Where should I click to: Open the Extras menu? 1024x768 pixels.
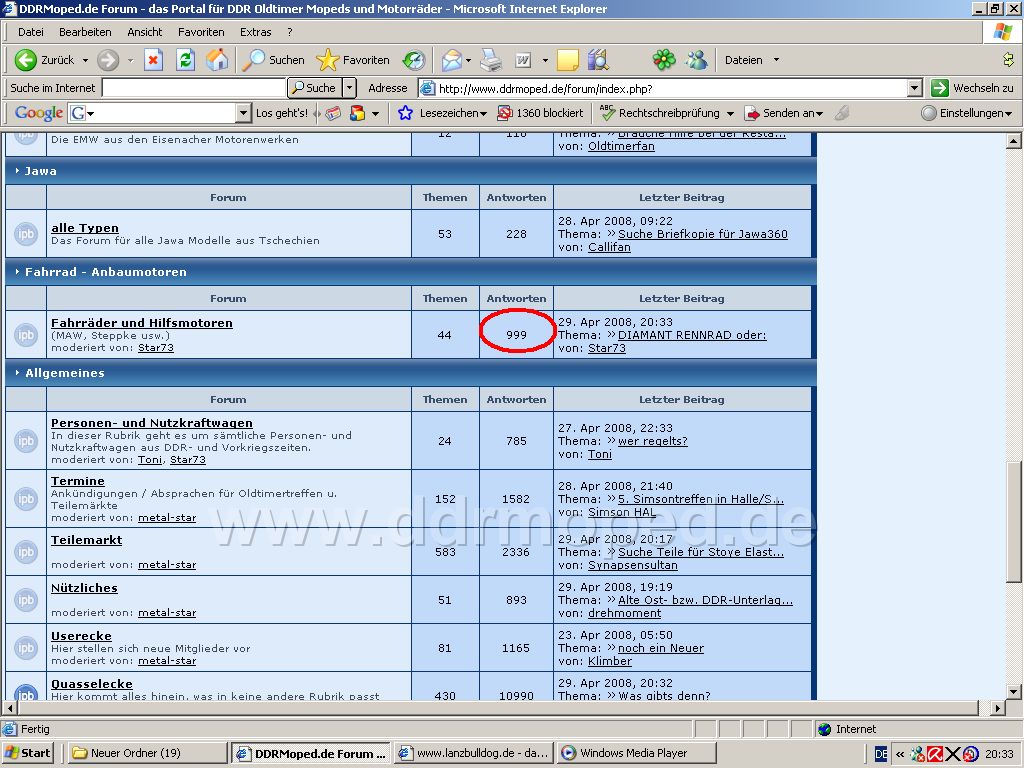(255, 32)
